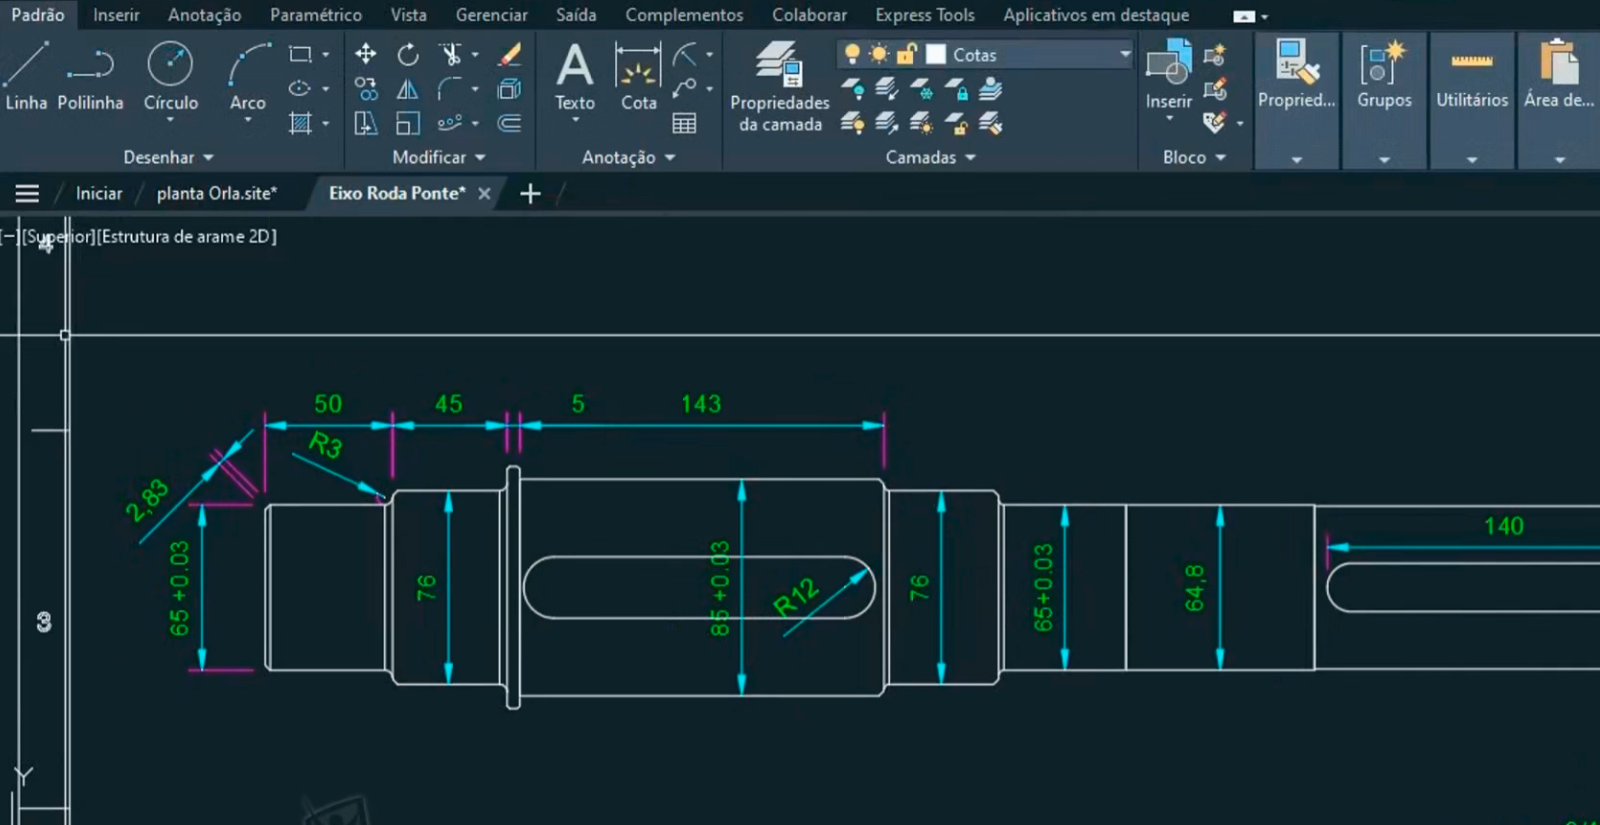Viewport: 1600px width, 825px height.
Task: Click the Cotas layer color swatch
Action: pyautogui.click(x=936, y=54)
